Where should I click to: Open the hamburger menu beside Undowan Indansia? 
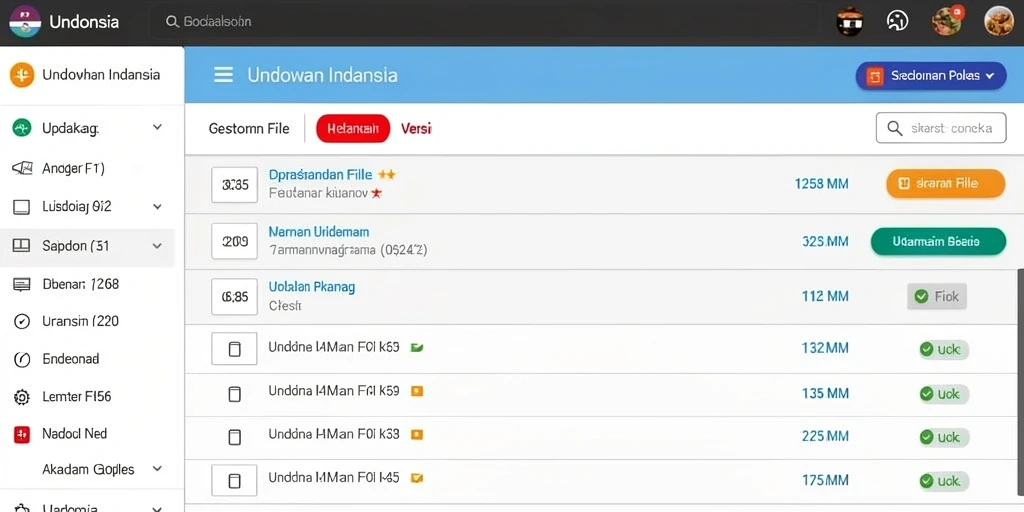pyautogui.click(x=223, y=75)
